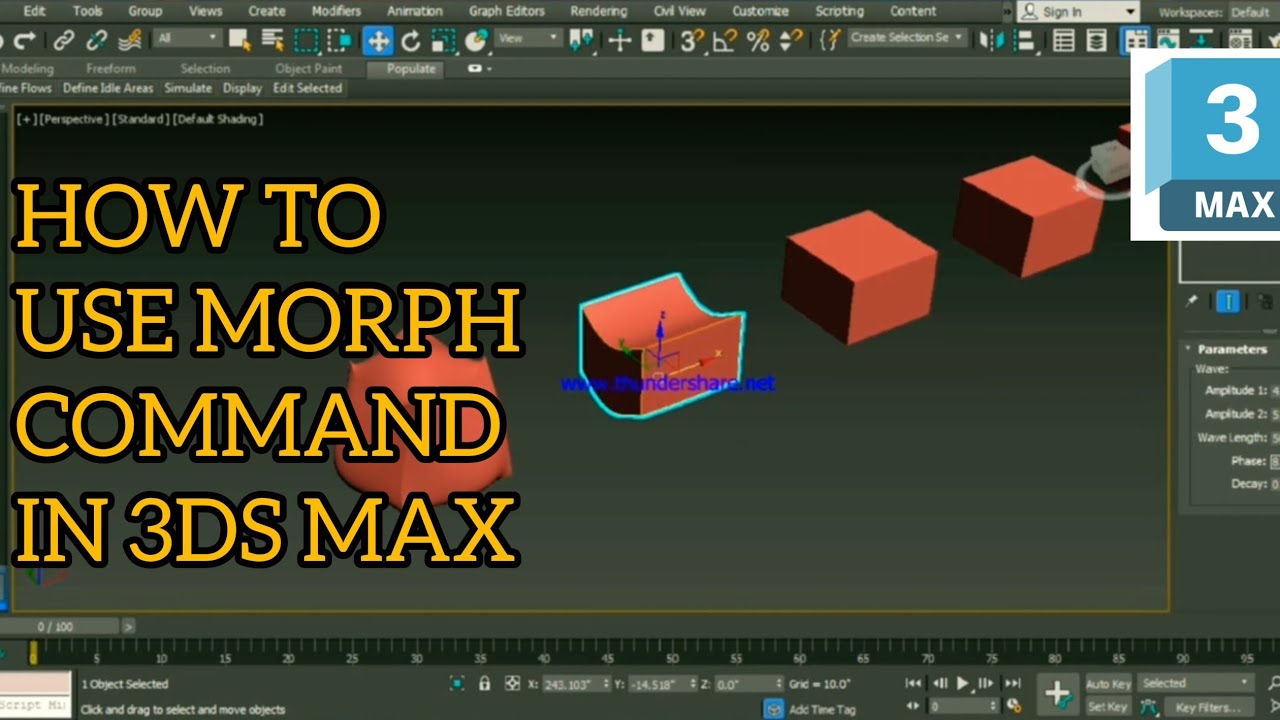Click the Simulate button
Screen dimensions: 1280x720
[x=188, y=88]
